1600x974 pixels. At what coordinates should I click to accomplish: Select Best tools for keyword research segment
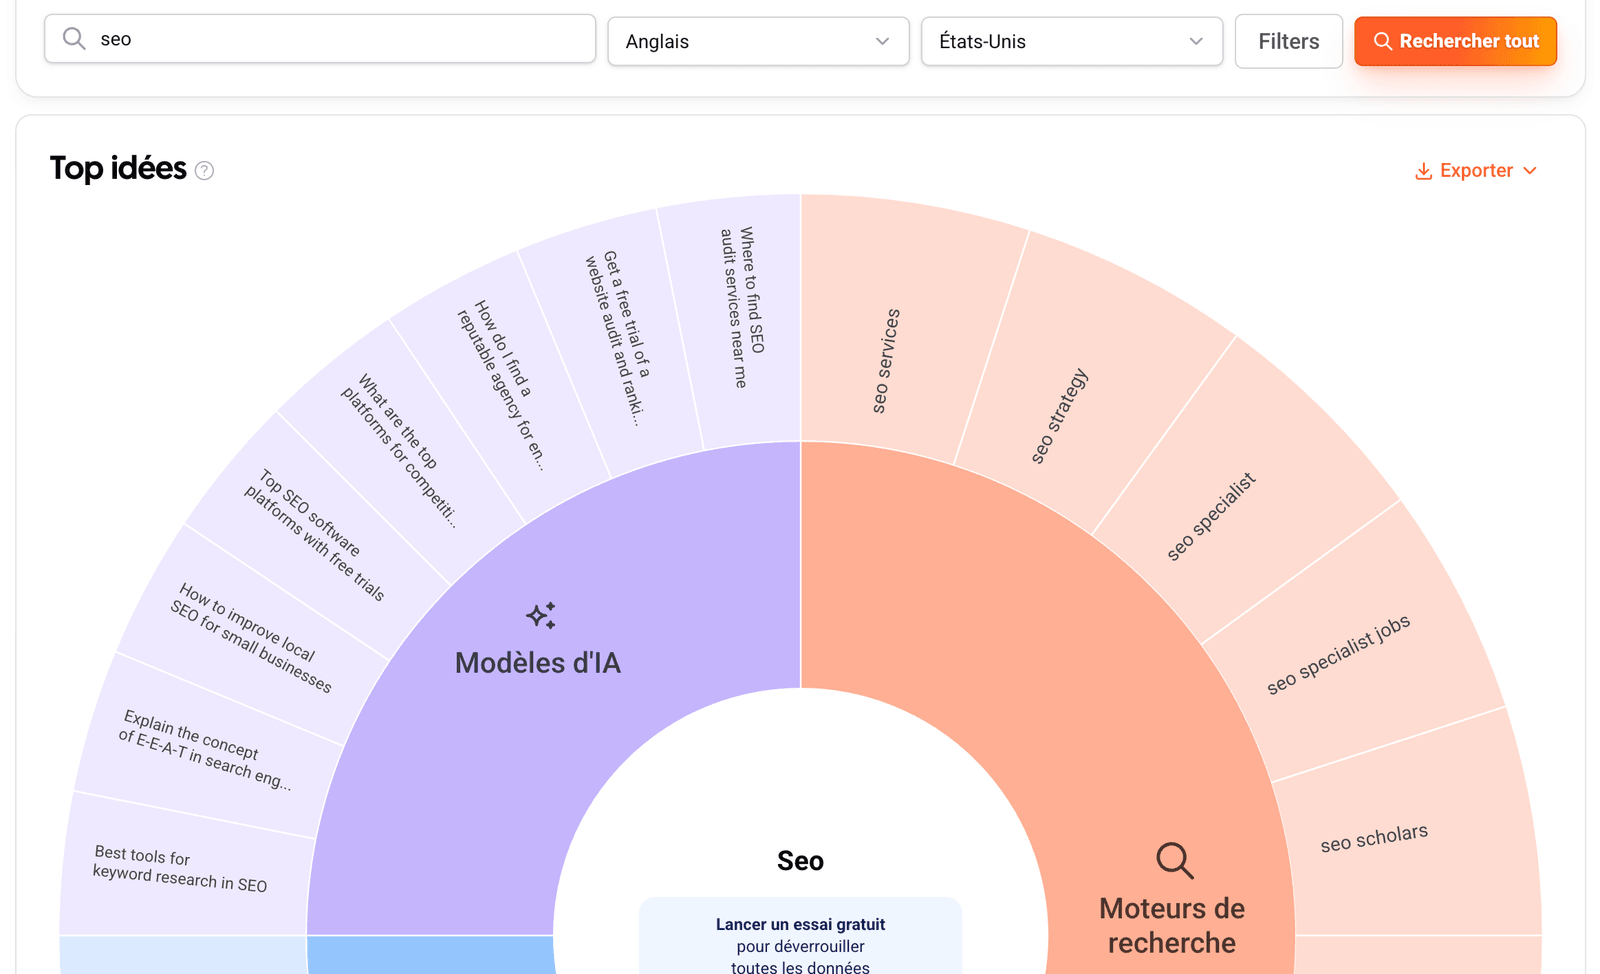click(180, 868)
